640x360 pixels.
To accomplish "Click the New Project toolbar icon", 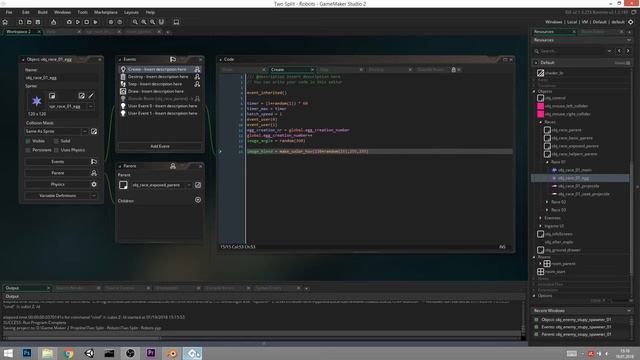I will point(20,22).
